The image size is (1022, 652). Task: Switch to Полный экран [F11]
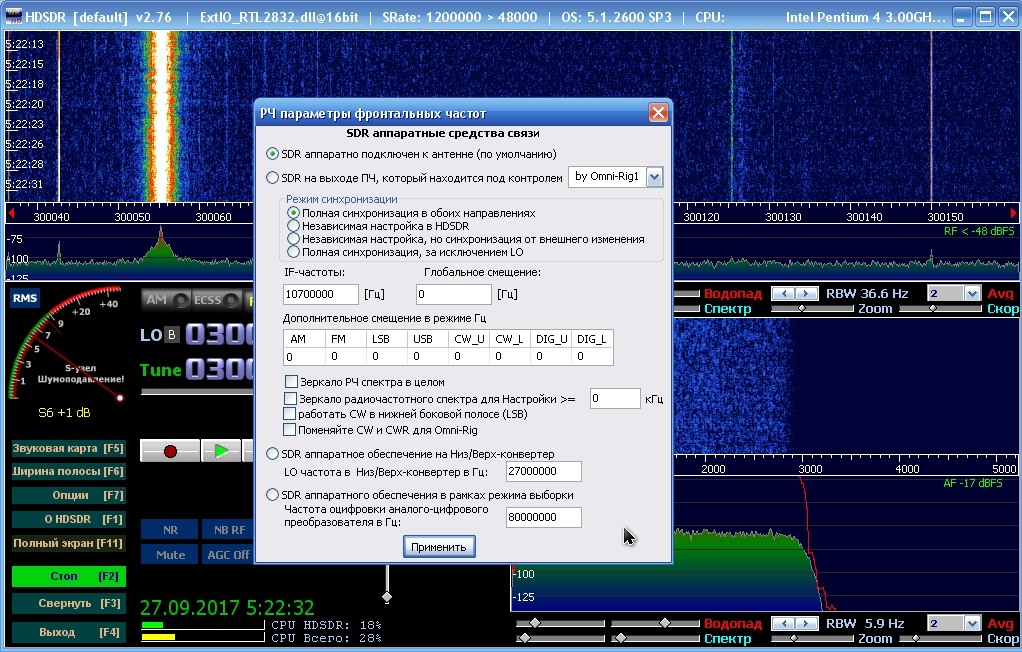pos(68,543)
